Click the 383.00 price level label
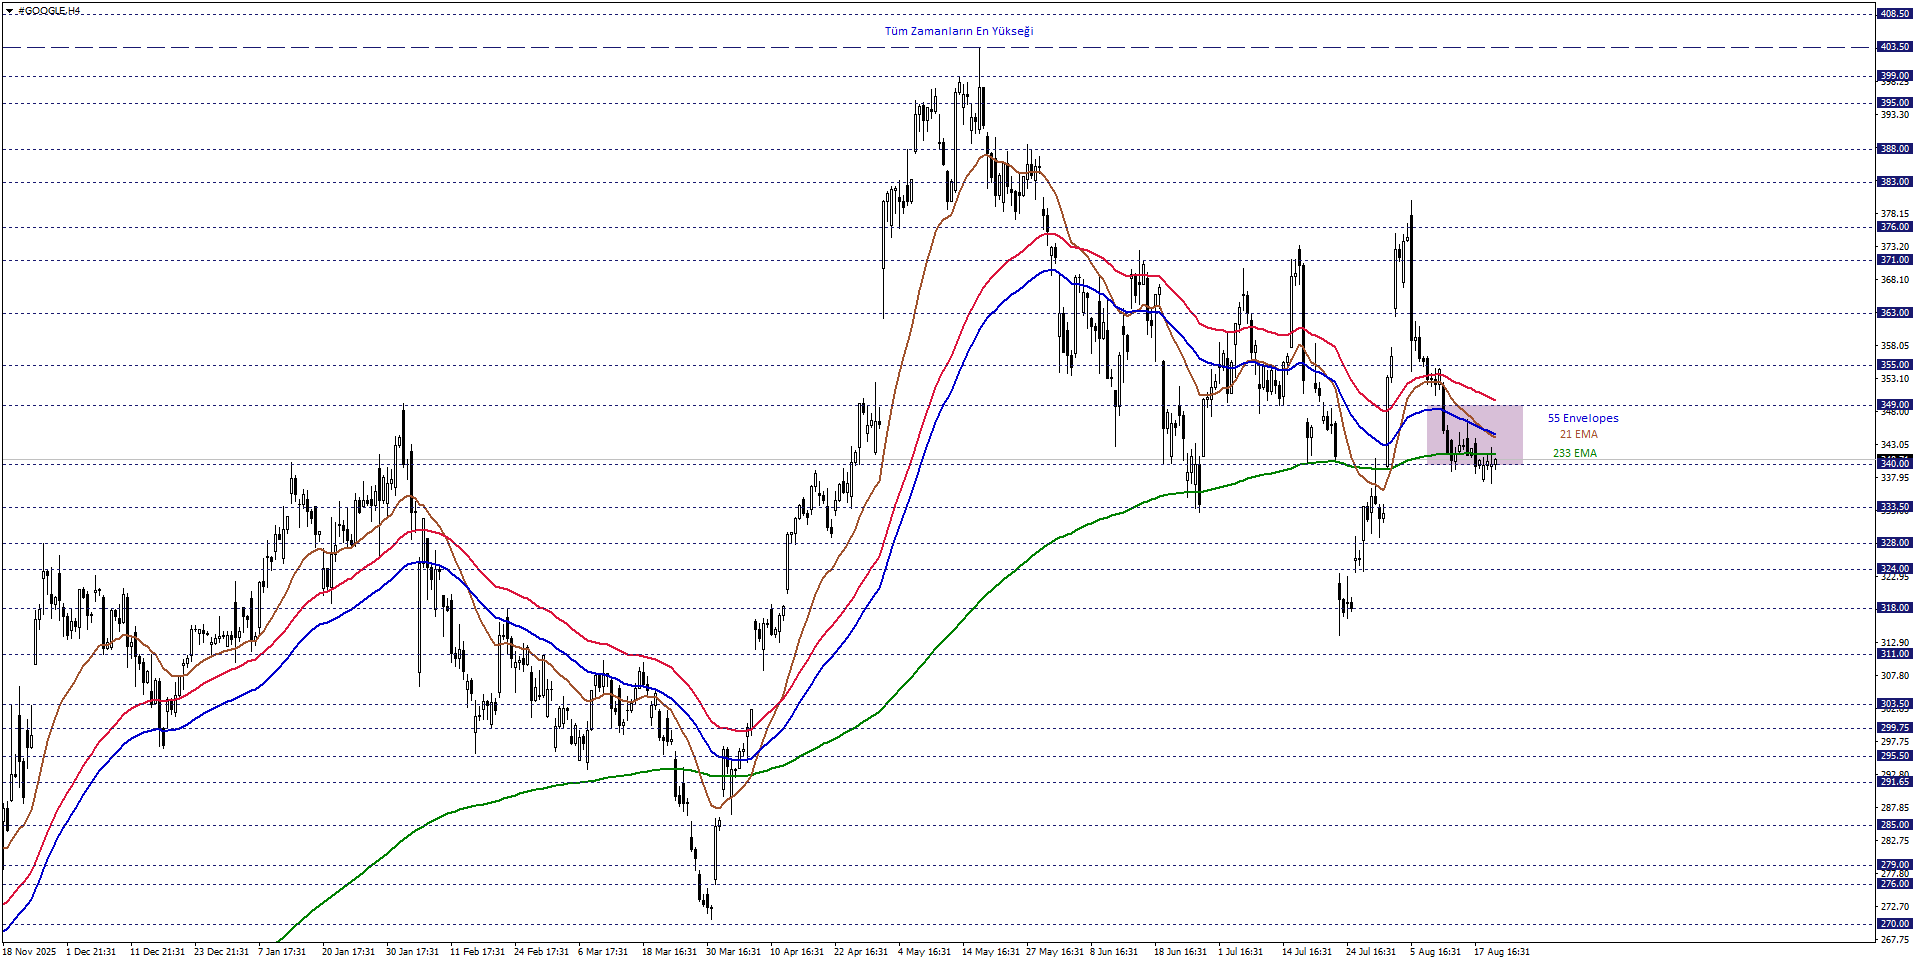 [x=1895, y=182]
